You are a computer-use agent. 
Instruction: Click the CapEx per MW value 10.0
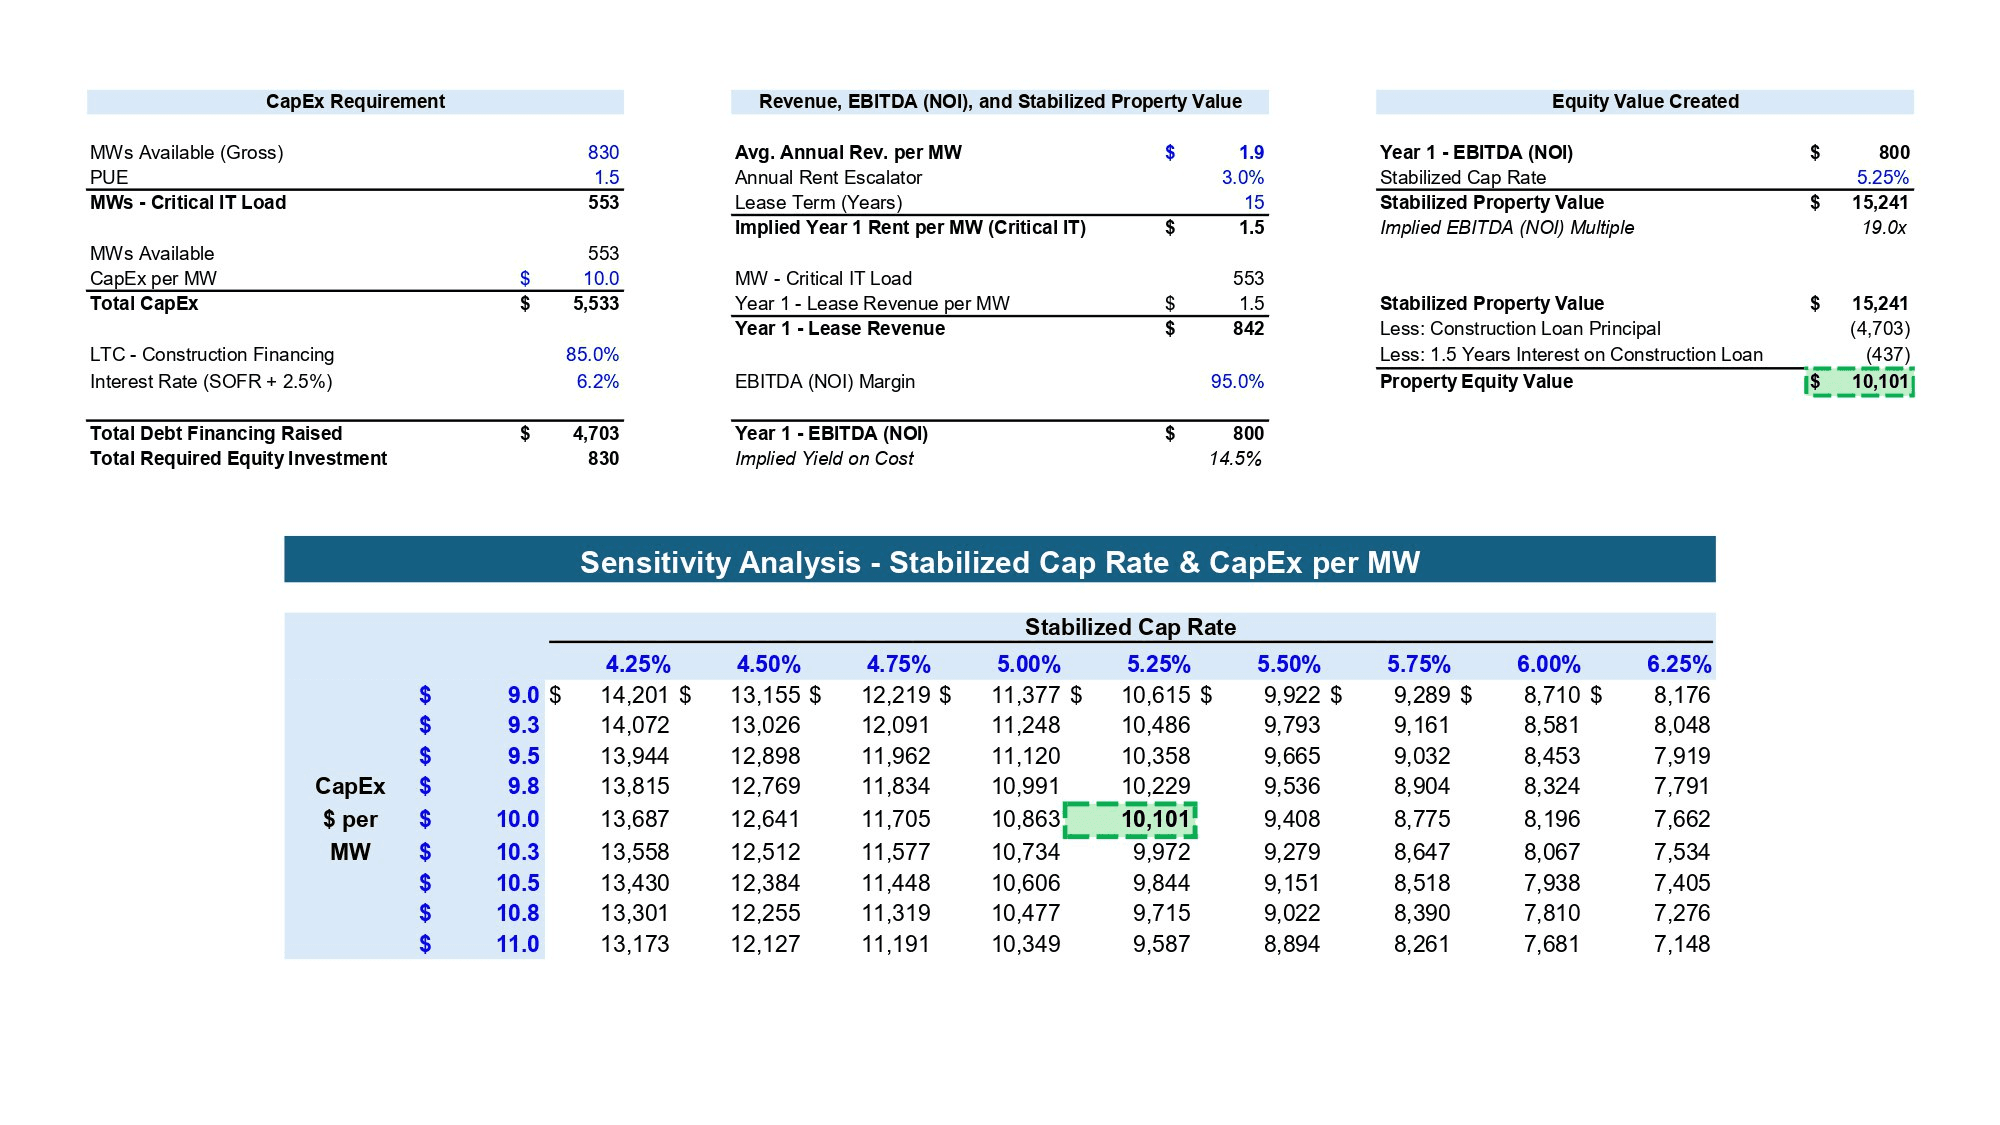point(600,278)
